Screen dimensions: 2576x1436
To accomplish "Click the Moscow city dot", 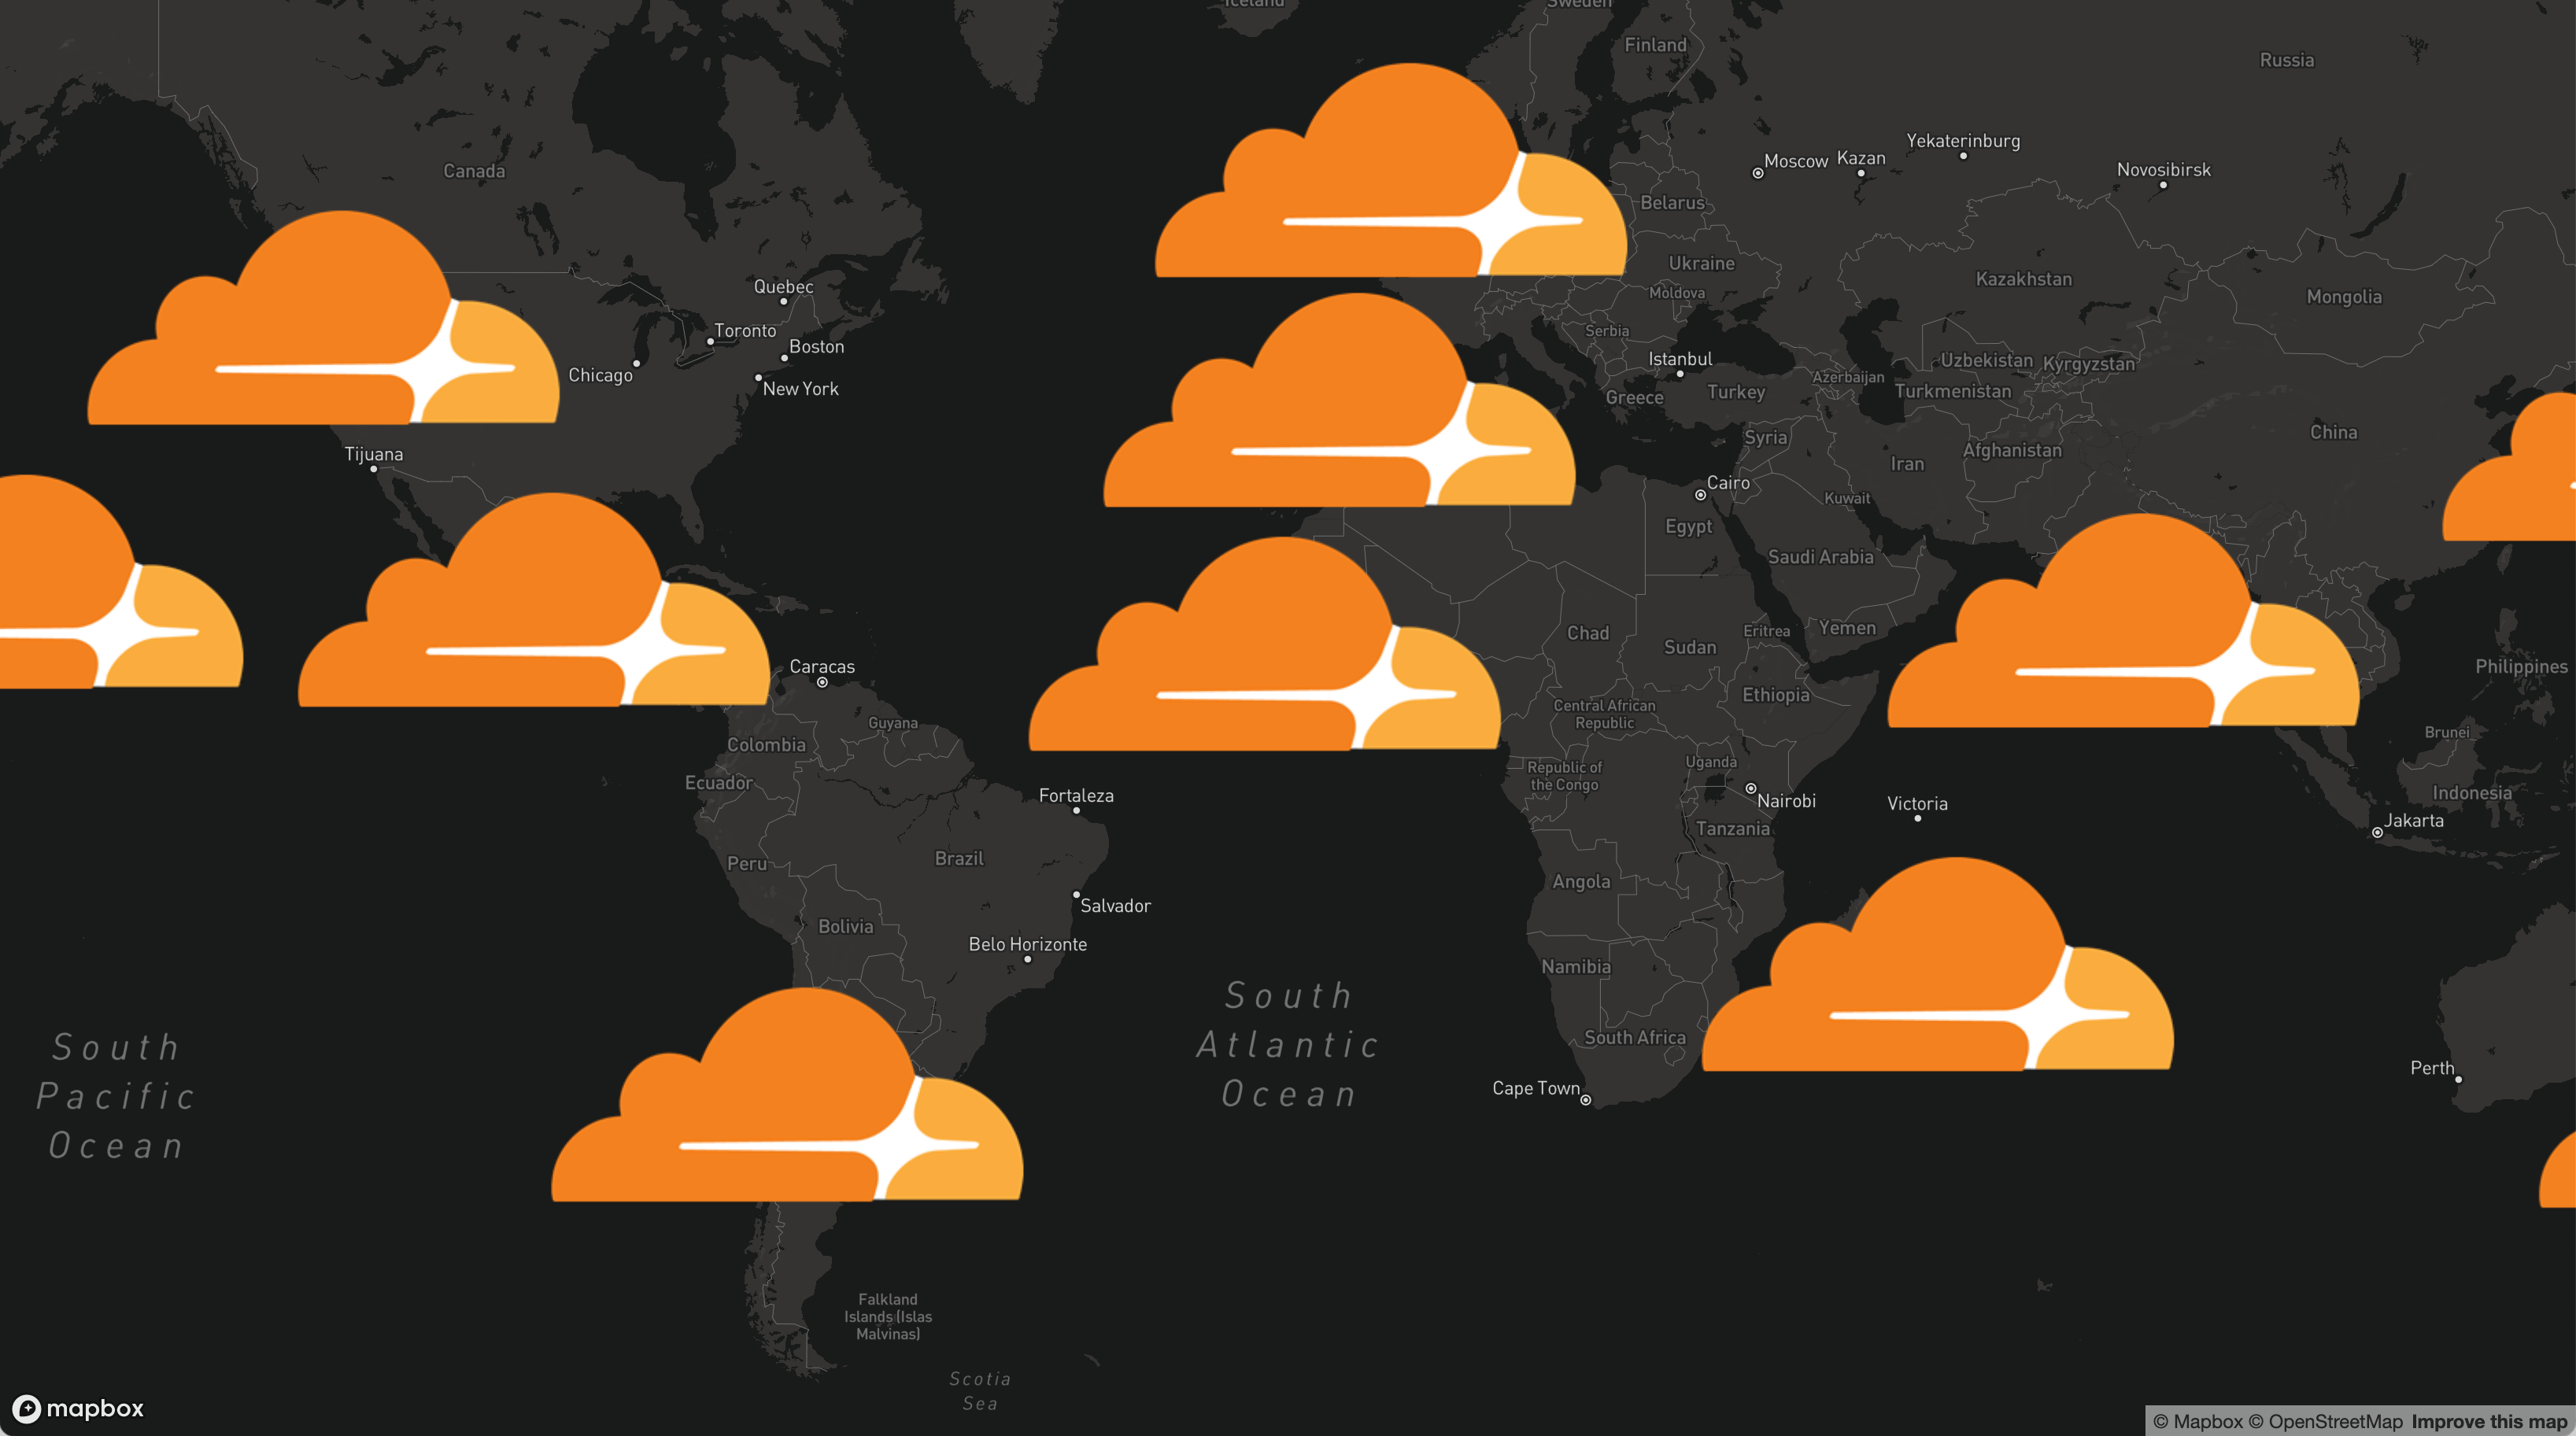I will tap(1758, 173).
